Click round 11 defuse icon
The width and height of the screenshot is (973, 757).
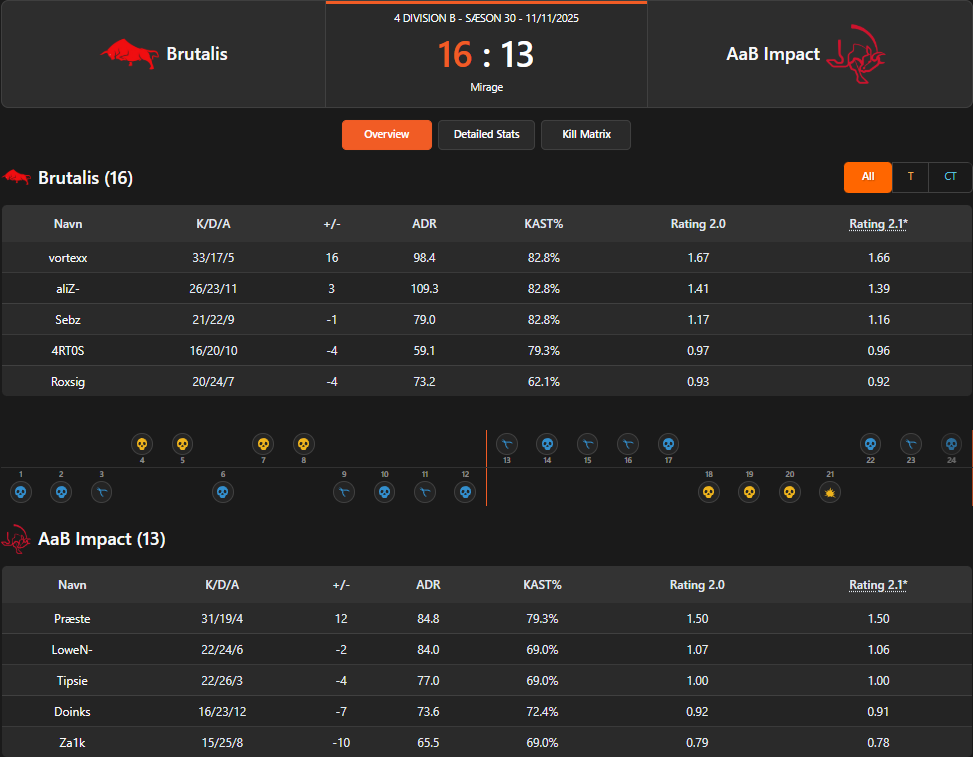pos(425,493)
